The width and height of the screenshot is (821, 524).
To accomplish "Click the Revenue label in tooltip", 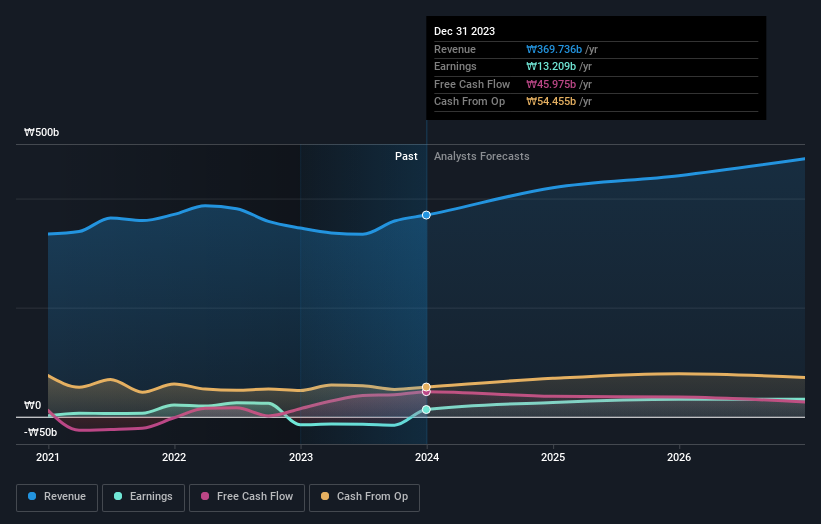I will [455, 49].
